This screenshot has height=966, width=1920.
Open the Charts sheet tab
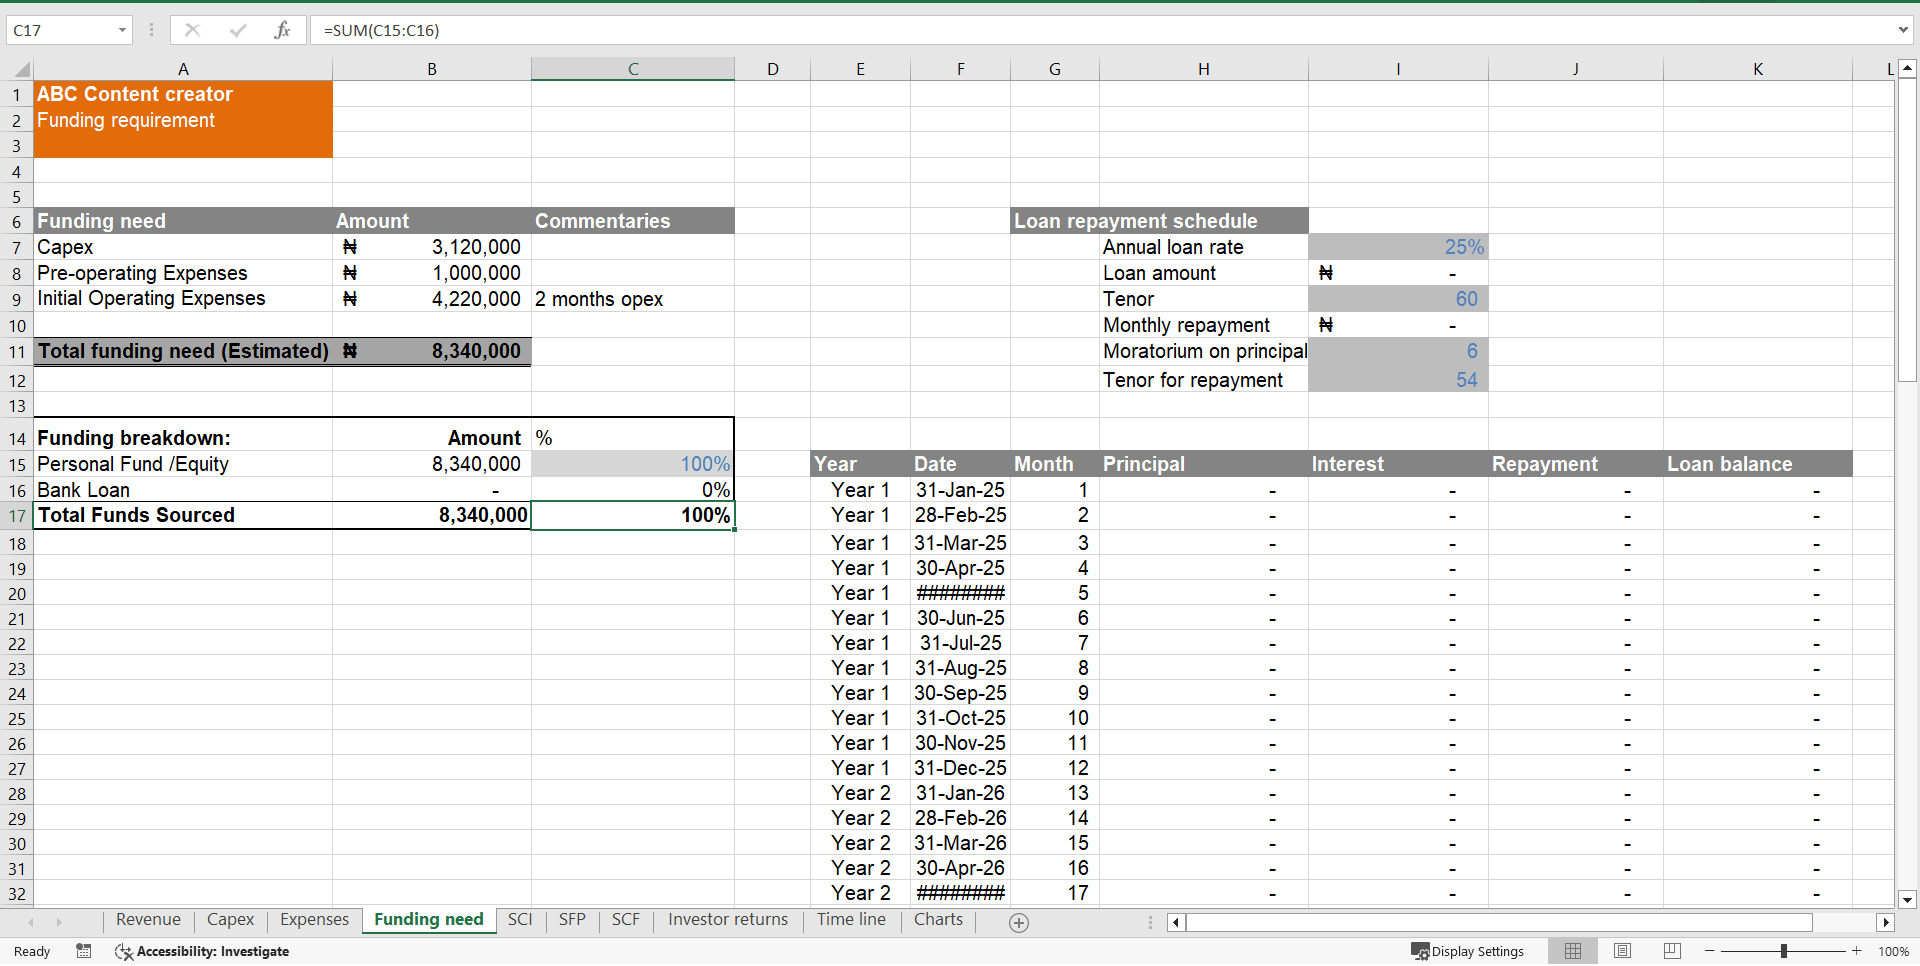(938, 920)
